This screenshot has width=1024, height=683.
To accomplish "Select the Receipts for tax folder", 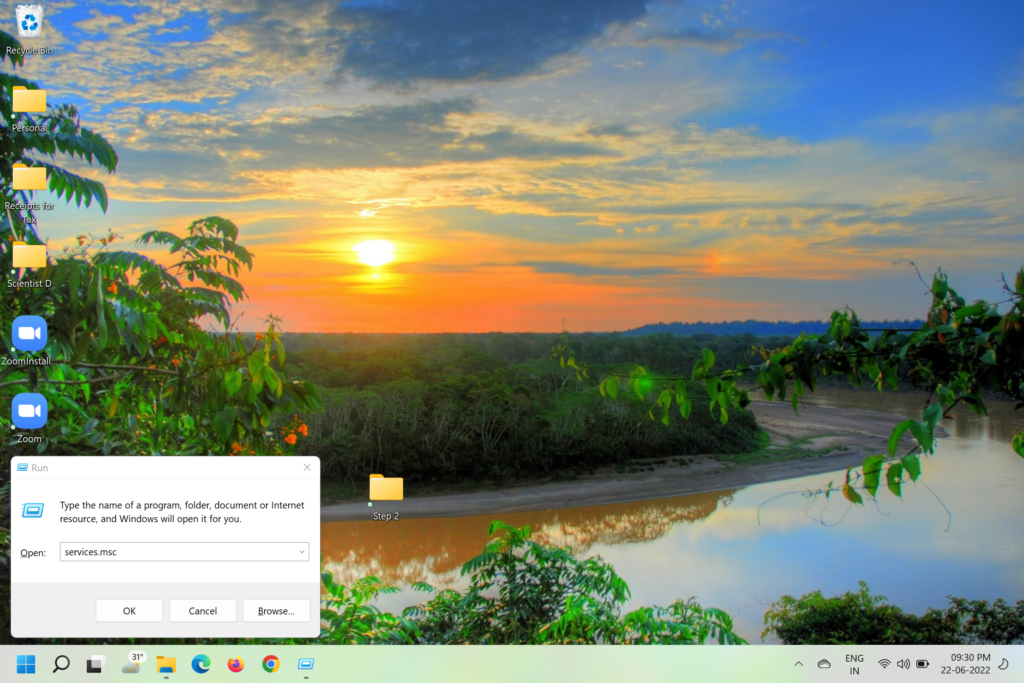I will (x=29, y=178).
